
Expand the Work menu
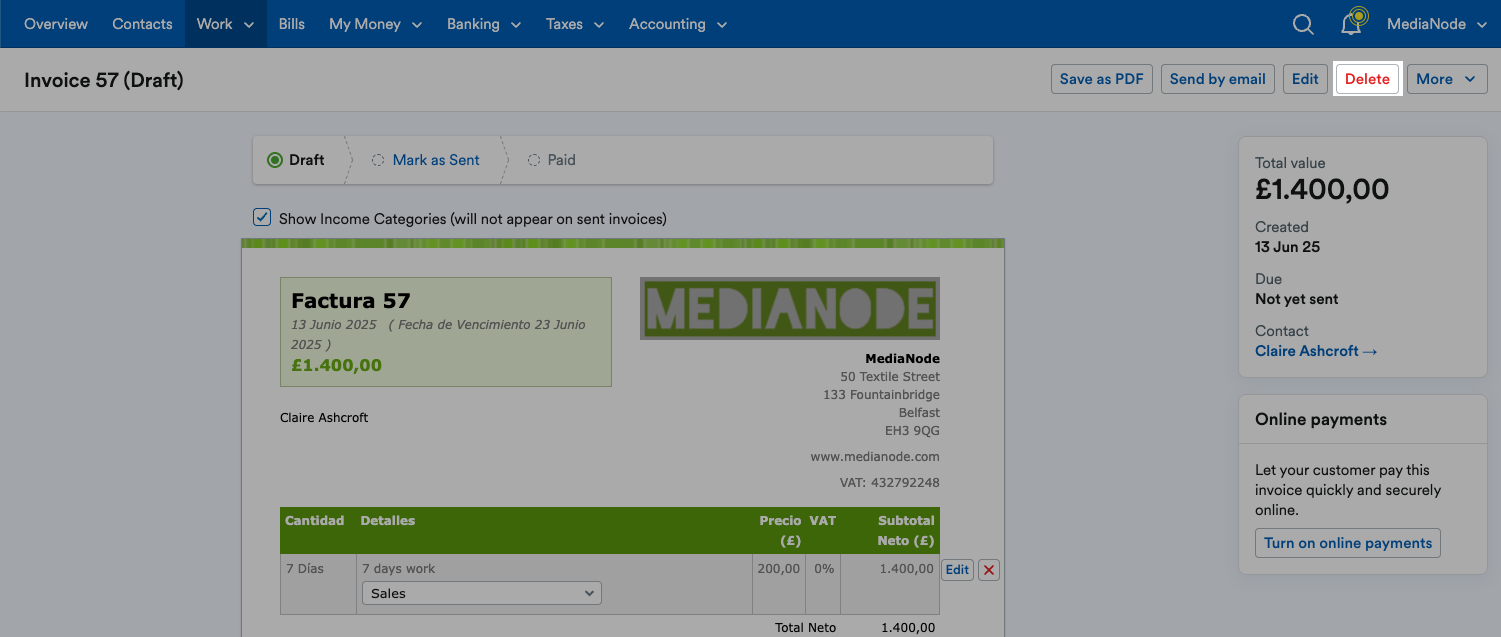pyautogui.click(x=225, y=24)
